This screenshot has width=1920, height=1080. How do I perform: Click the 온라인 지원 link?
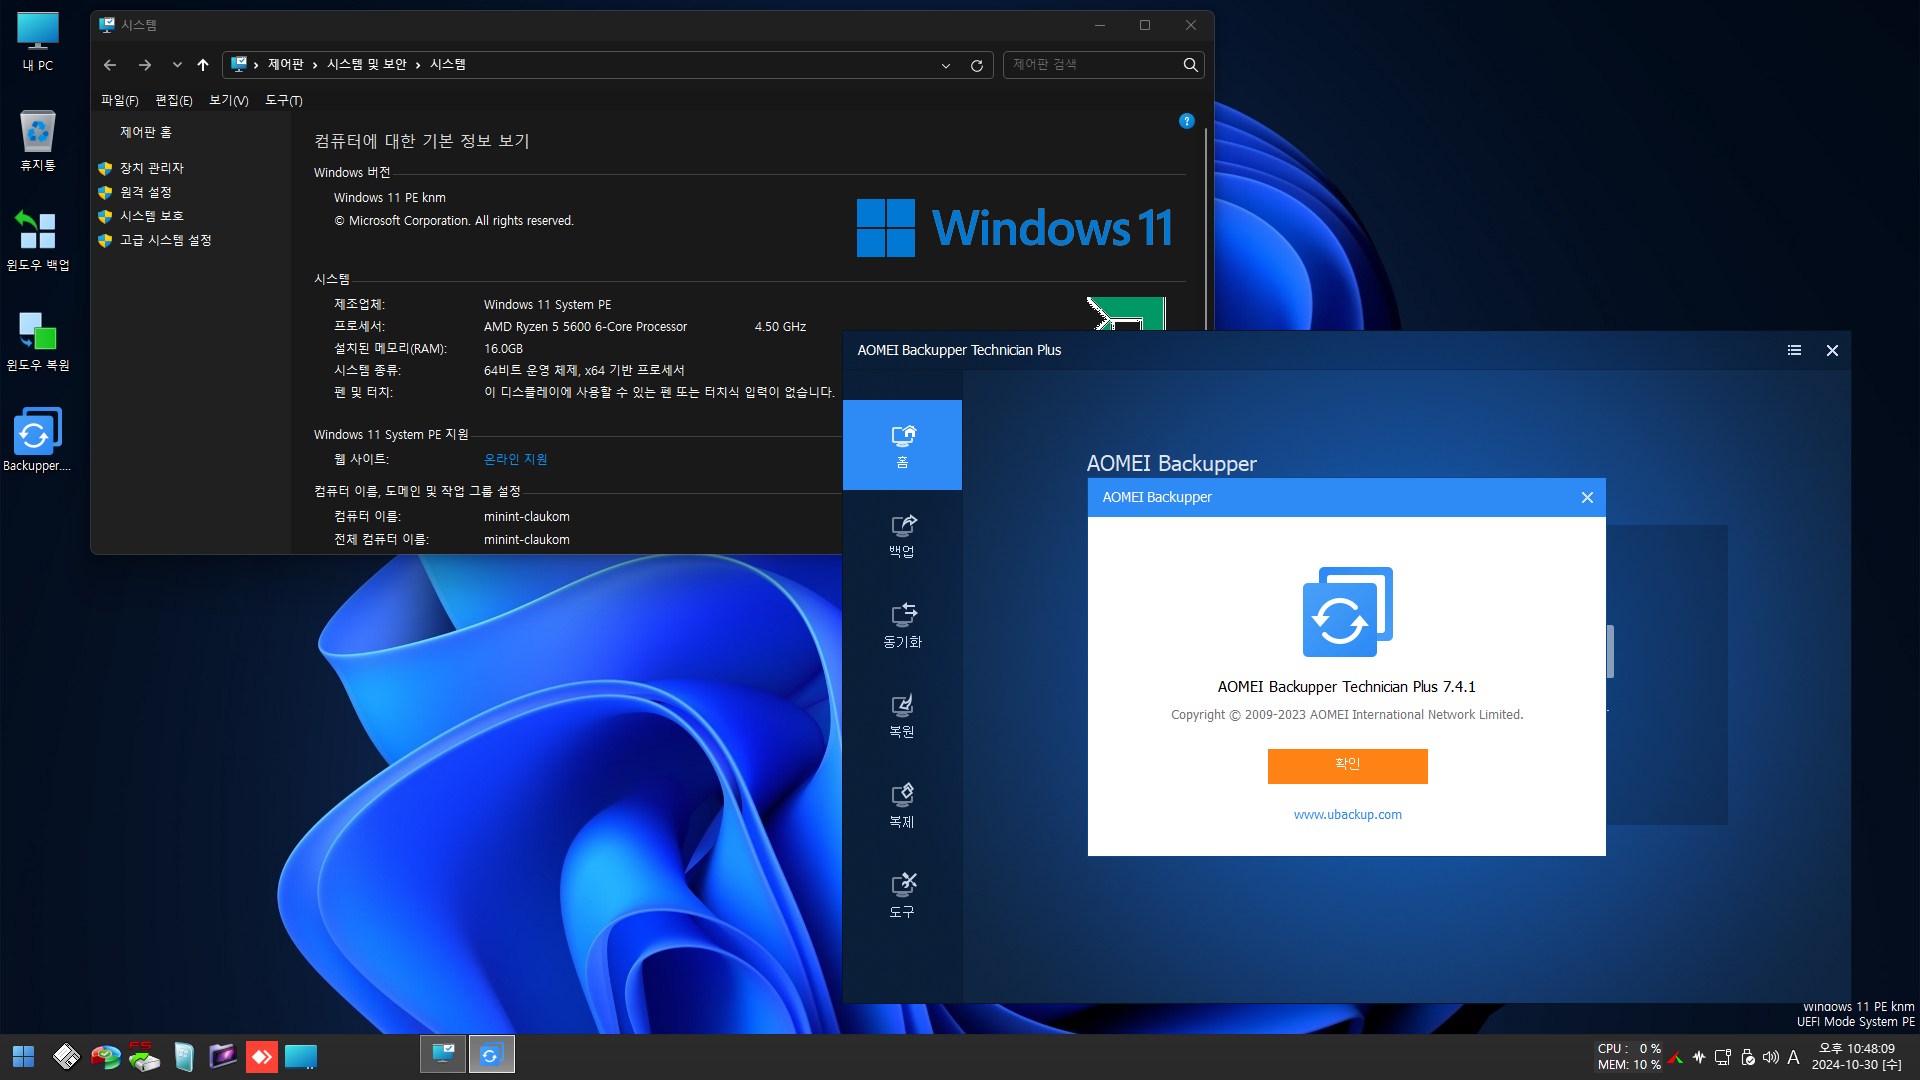tap(516, 459)
